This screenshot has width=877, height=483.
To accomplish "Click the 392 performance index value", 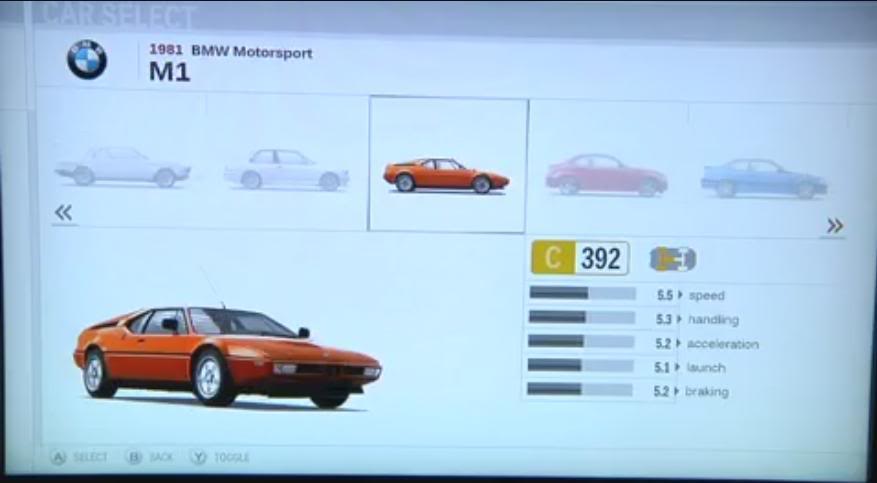I will pyautogui.click(x=601, y=258).
